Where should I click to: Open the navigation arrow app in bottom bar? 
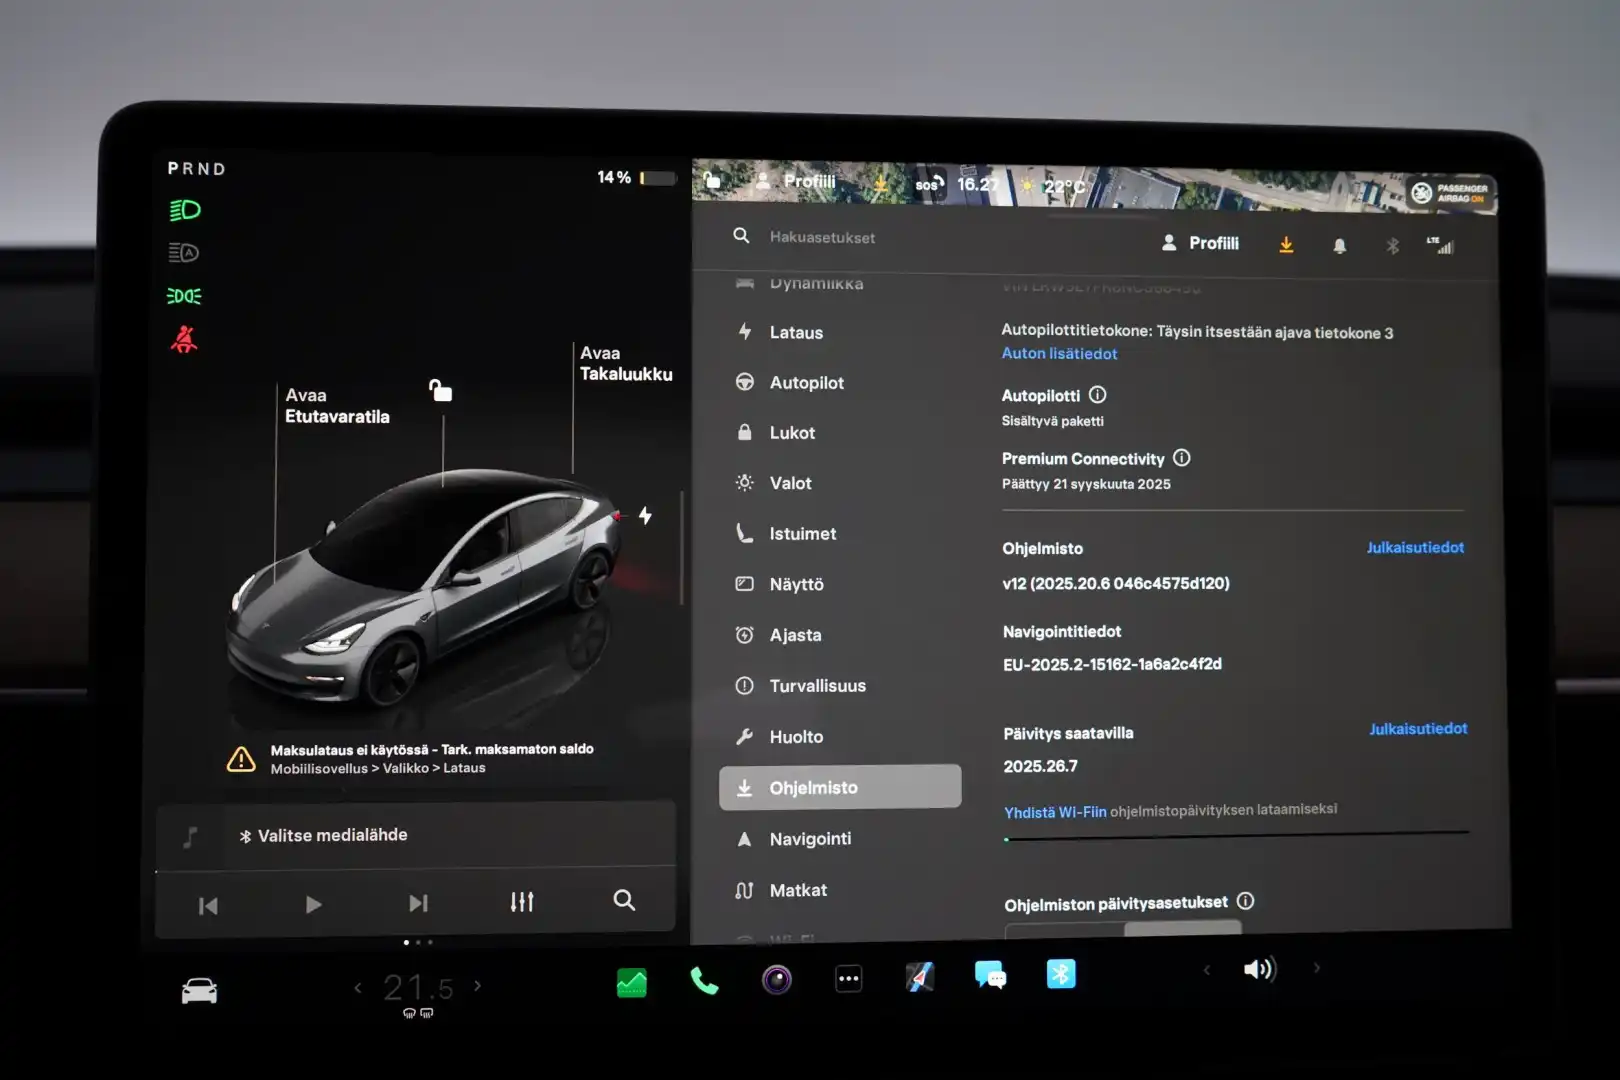click(920, 977)
